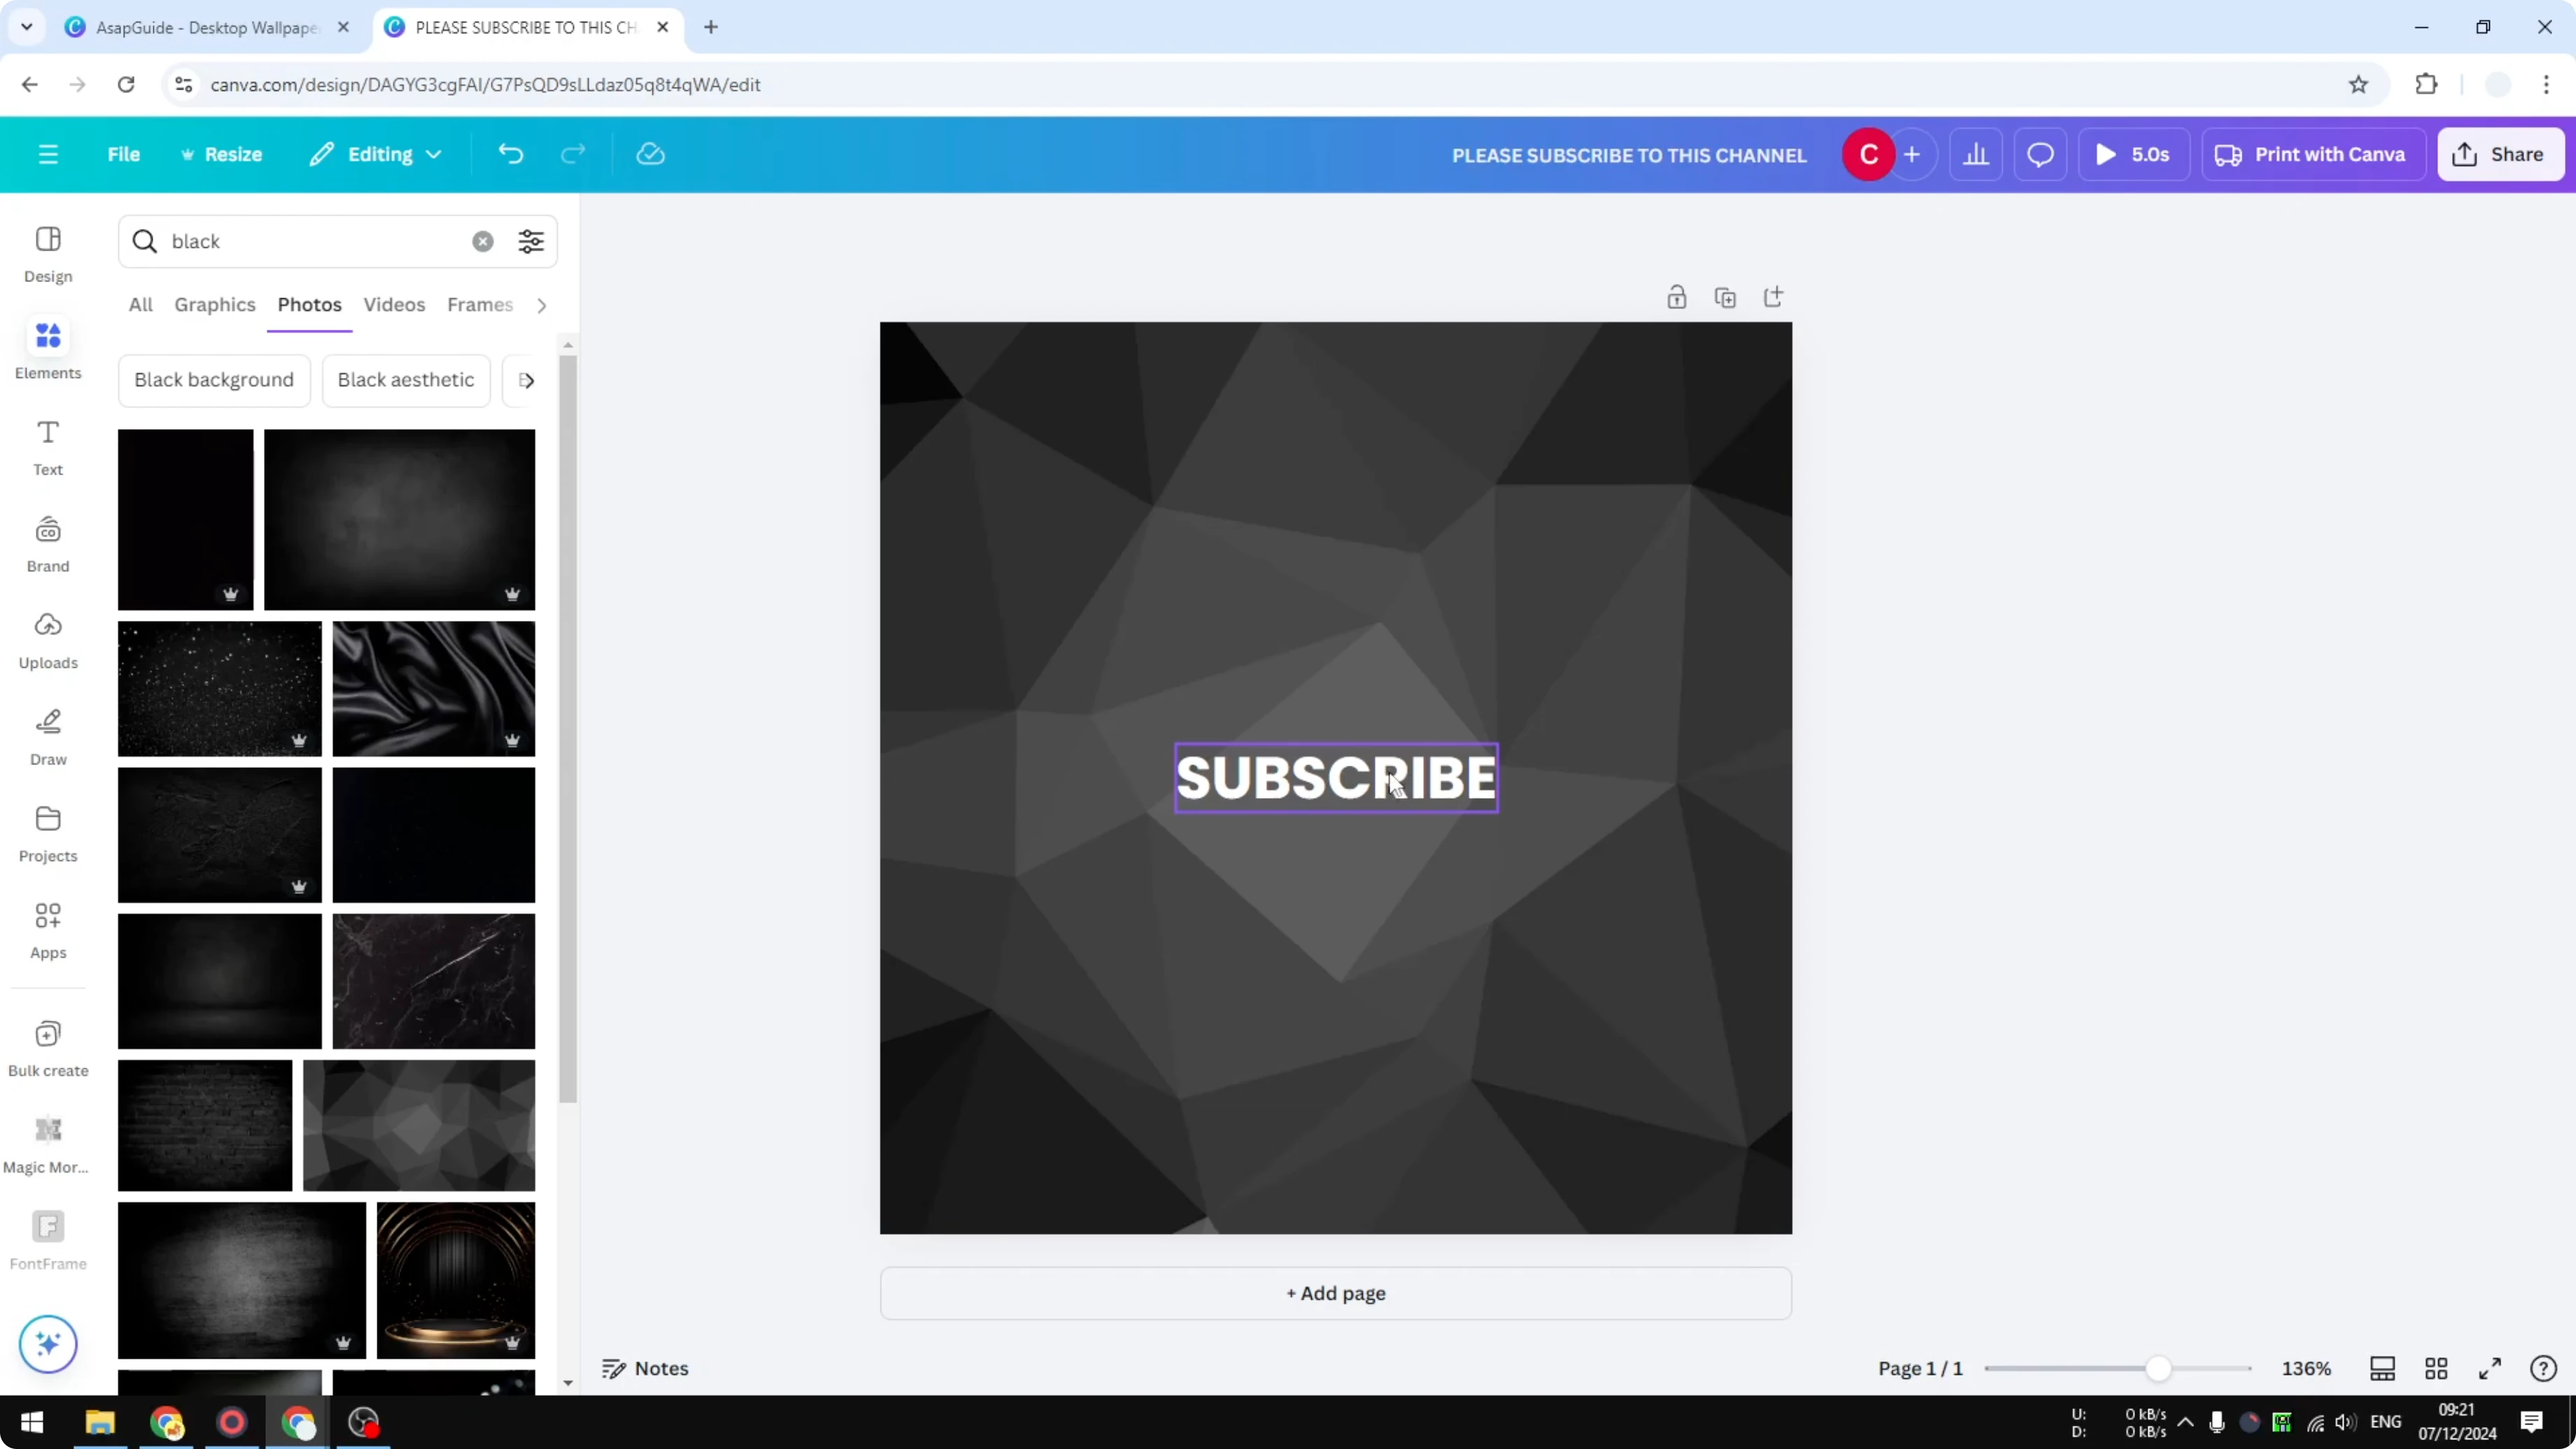Image resolution: width=2576 pixels, height=1449 pixels.
Task: Select the Black aesthetic suggestion chip
Action: point(406,380)
